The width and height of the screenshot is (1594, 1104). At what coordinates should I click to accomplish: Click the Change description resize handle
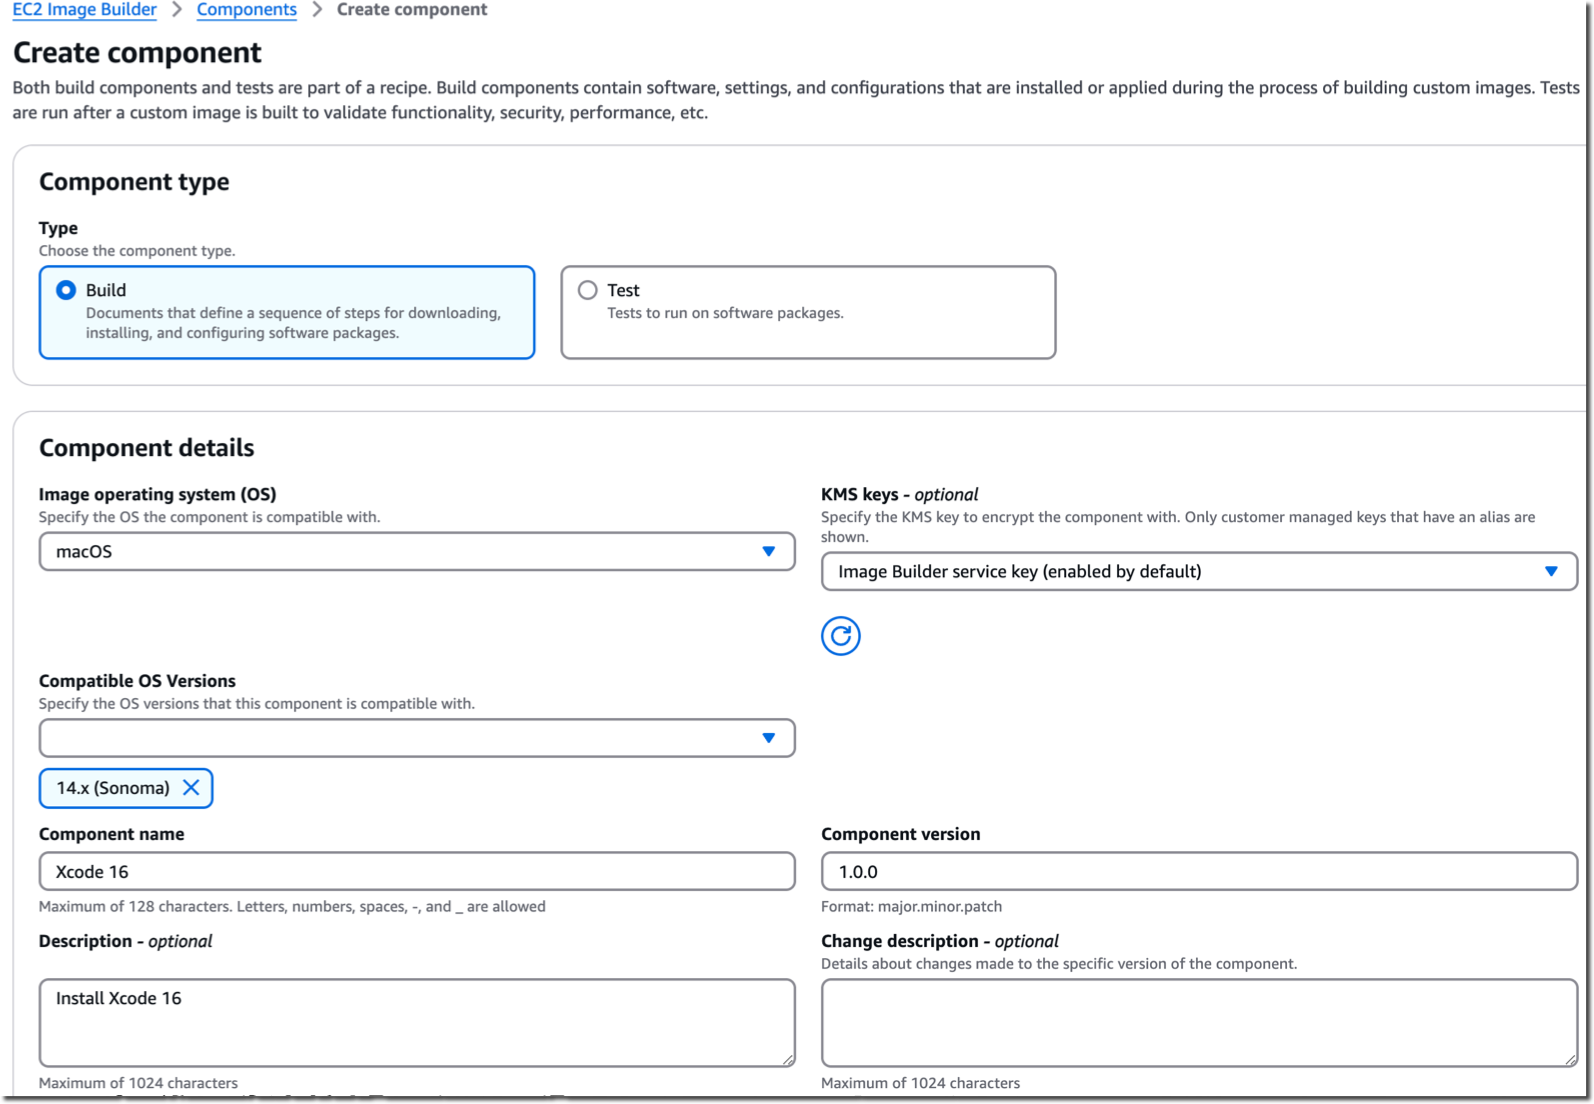1570,1059
